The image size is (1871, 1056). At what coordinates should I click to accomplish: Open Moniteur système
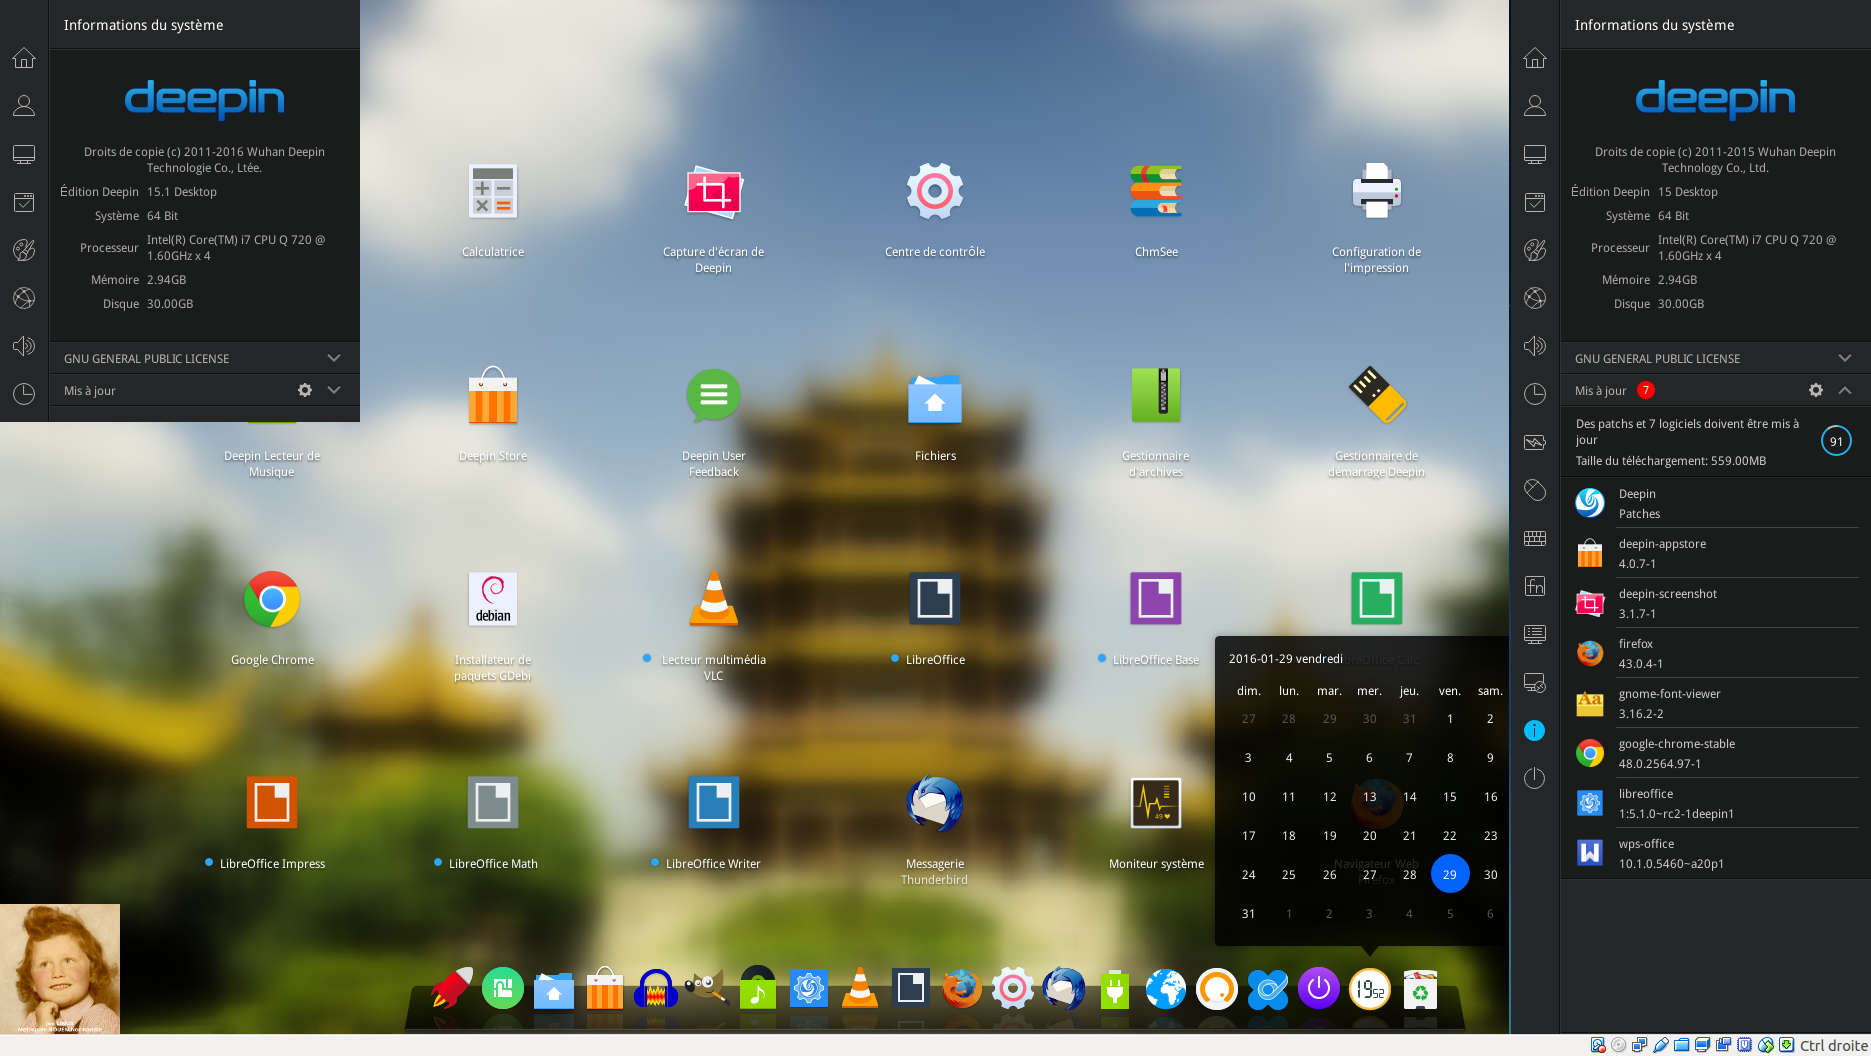[x=1156, y=803]
